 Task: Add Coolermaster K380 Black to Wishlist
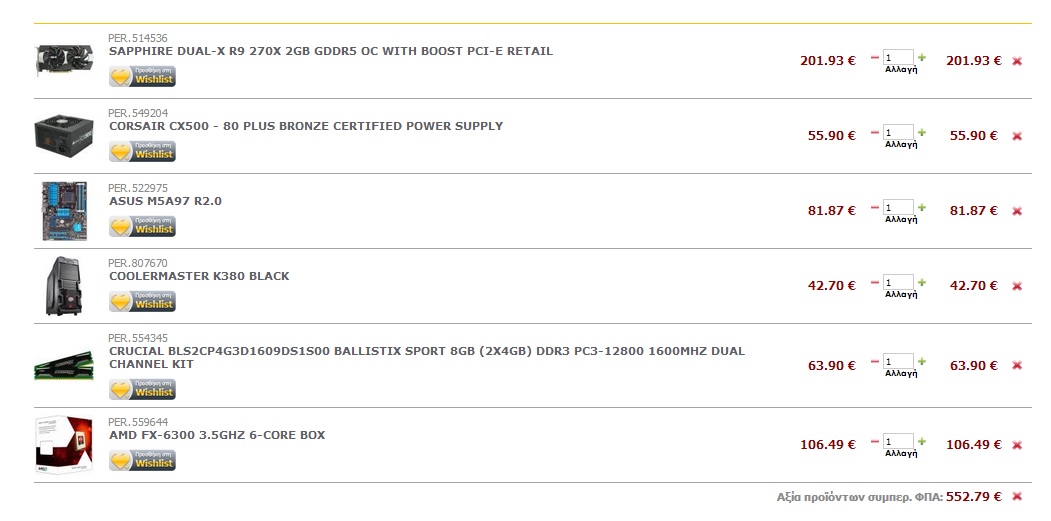coord(142,302)
